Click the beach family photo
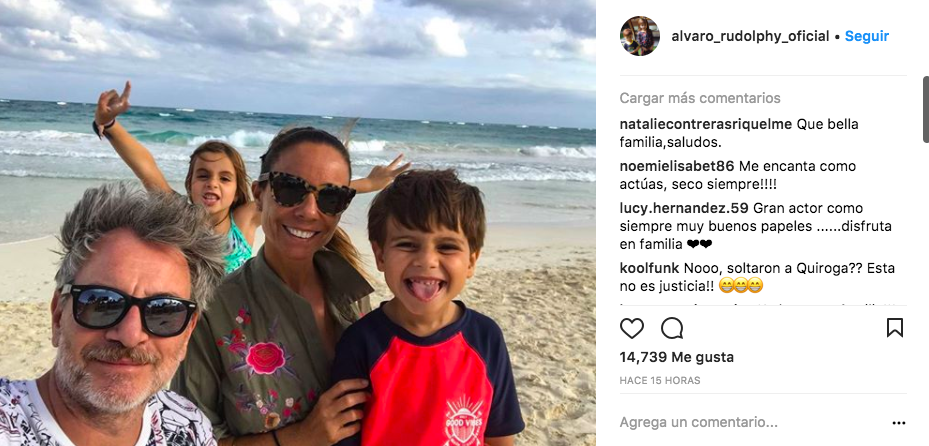This screenshot has height=446, width=929. click(x=297, y=223)
